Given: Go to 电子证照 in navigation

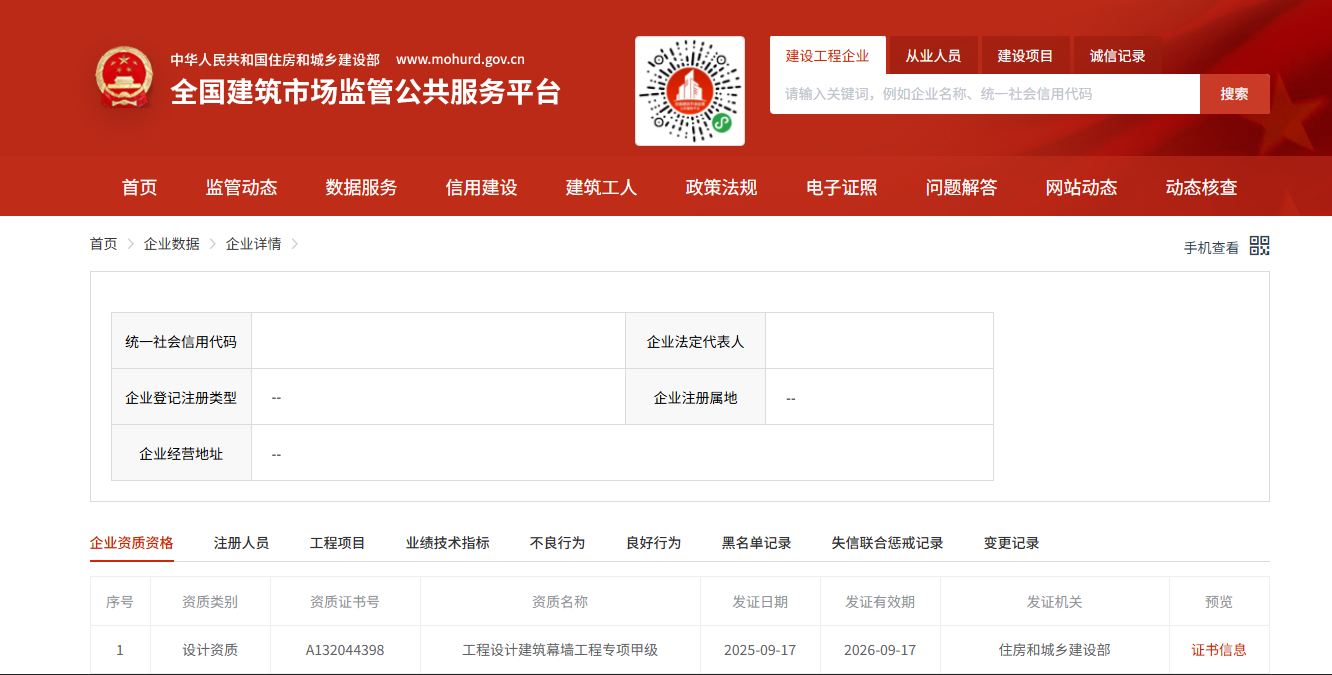Looking at the screenshot, I should tap(841, 187).
